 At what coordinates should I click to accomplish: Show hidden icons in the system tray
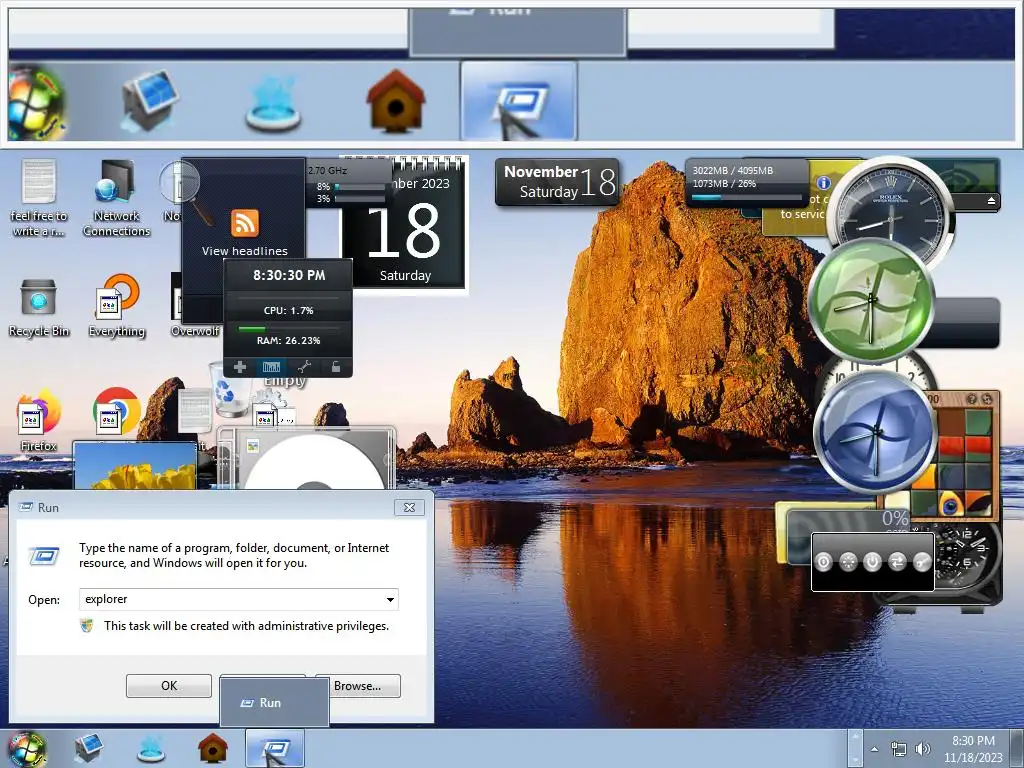pyautogui.click(x=874, y=749)
